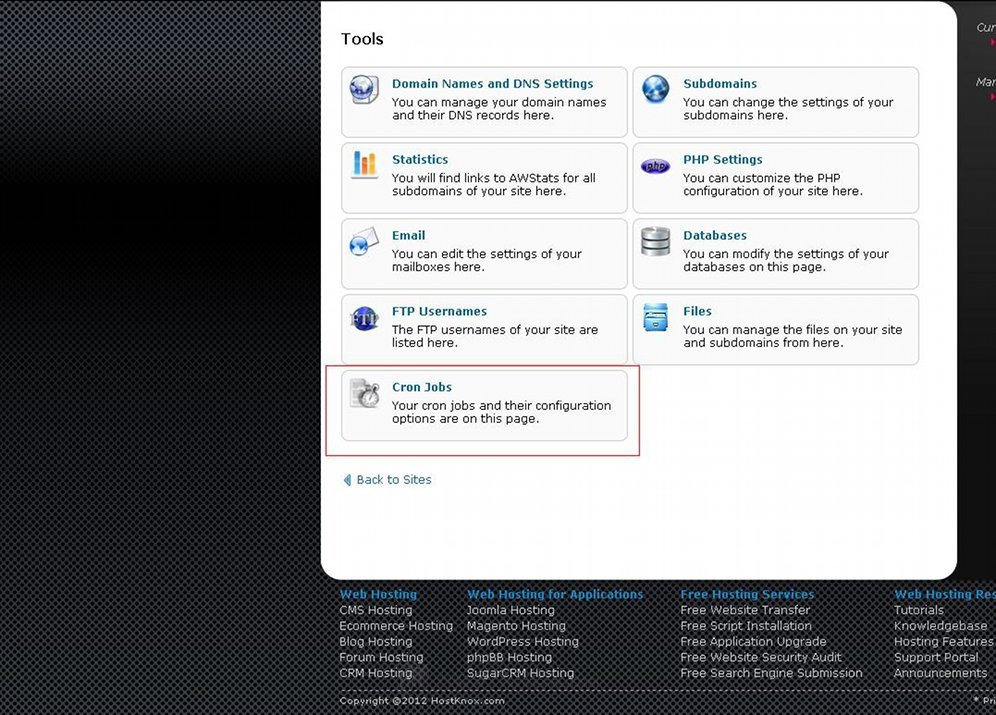Open Free Search Engine Submission link
The width and height of the screenshot is (996, 715).
point(771,673)
